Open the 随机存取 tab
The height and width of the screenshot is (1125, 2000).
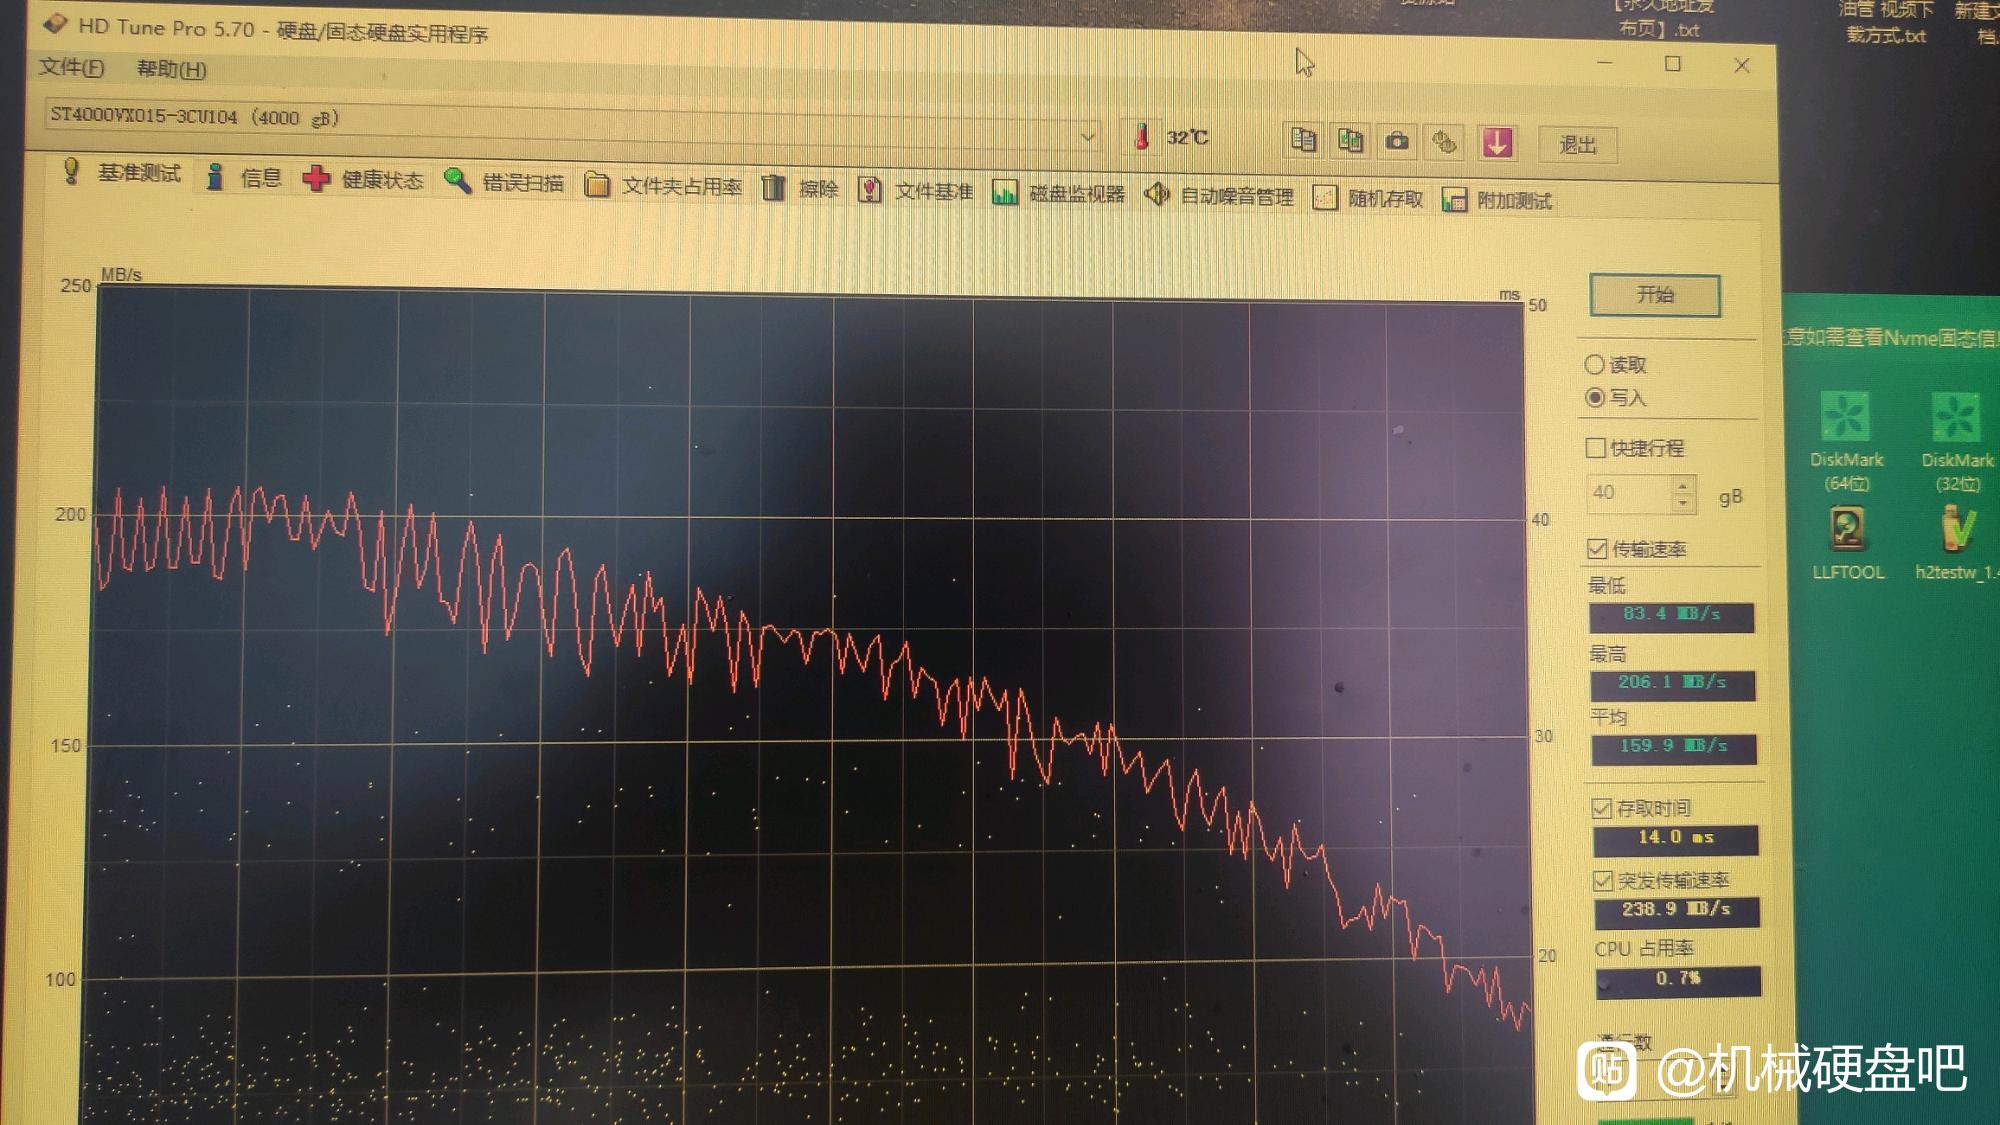(1368, 198)
